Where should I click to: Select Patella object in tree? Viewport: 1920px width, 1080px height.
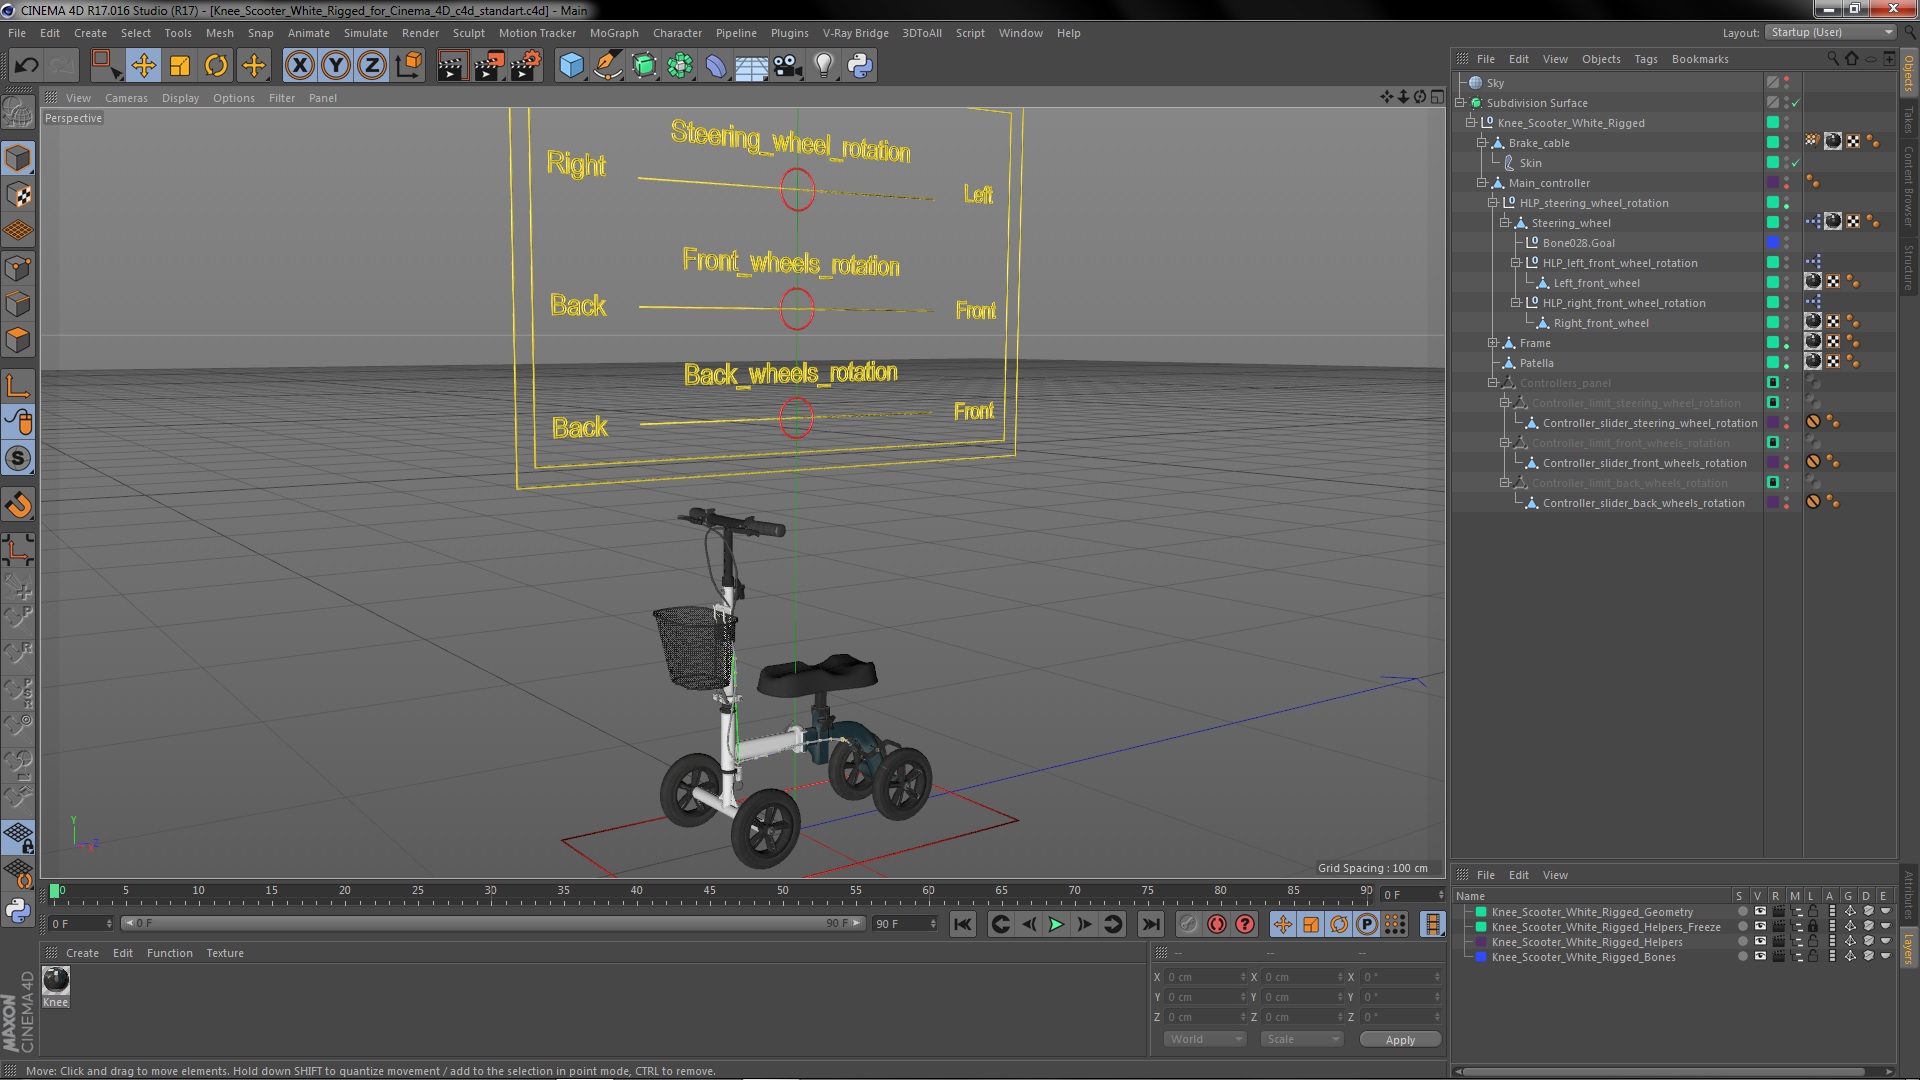tap(1536, 363)
